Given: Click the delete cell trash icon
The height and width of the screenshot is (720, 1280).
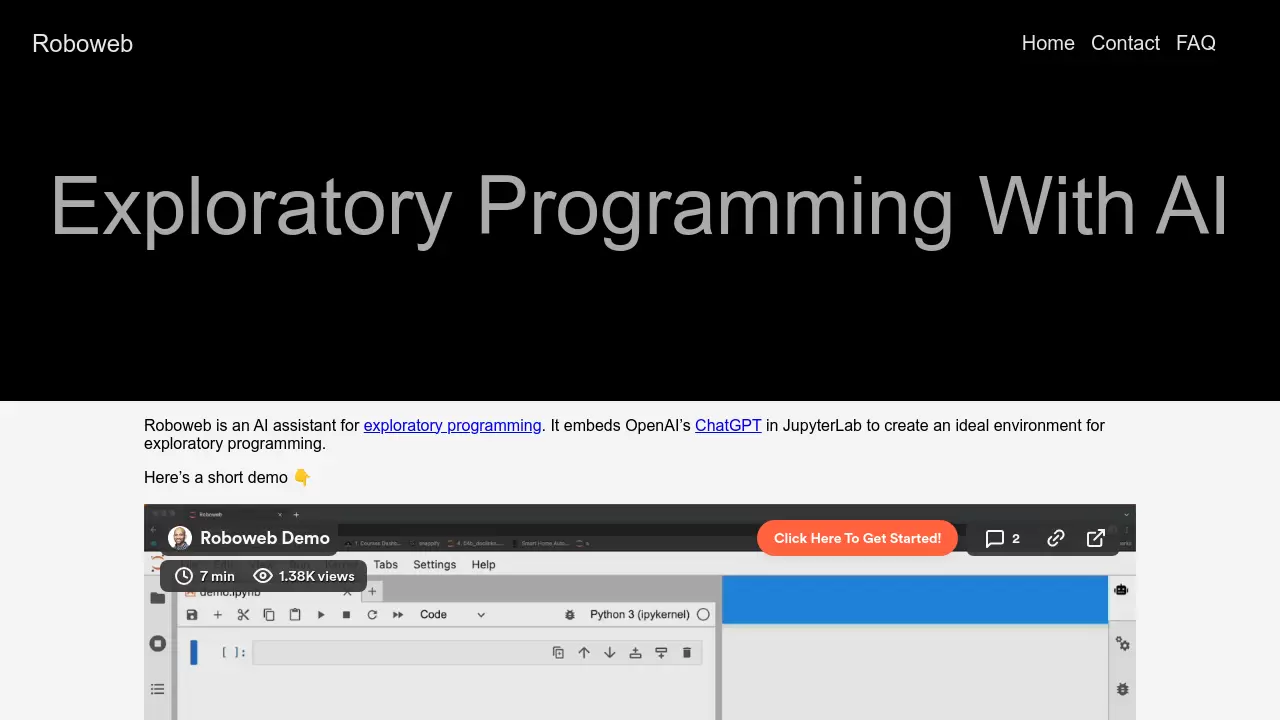Looking at the screenshot, I should pyautogui.click(x=687, y=652).
